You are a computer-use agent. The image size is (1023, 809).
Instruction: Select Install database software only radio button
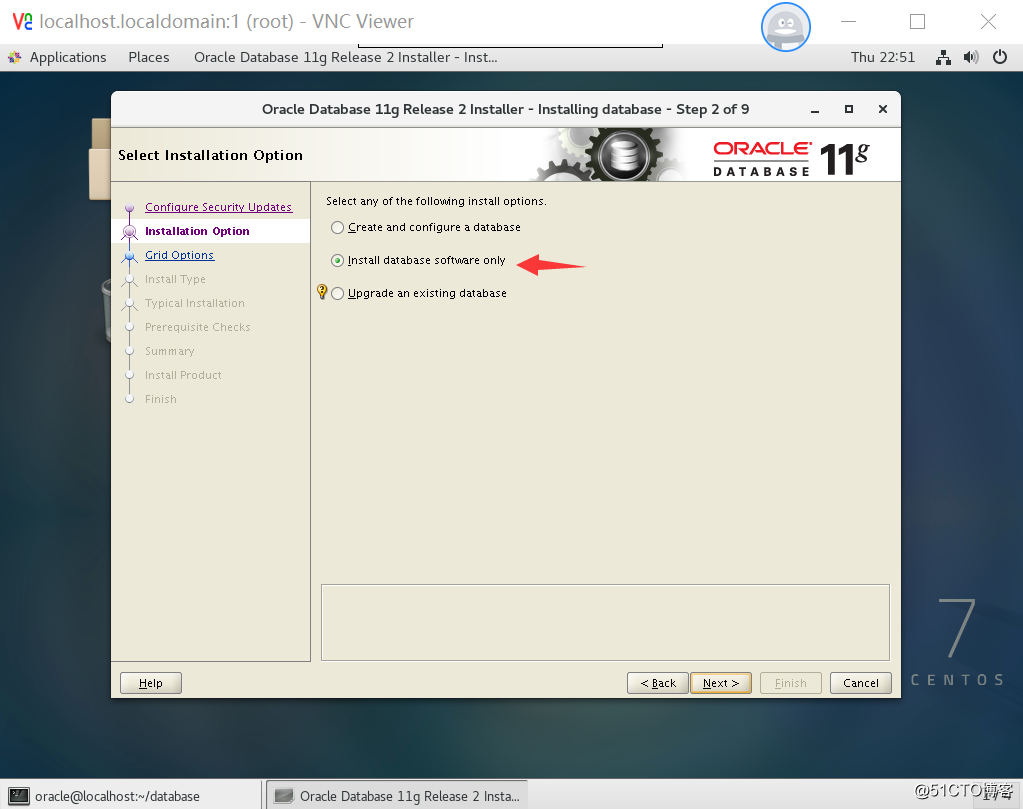click(x=337, y=260)
